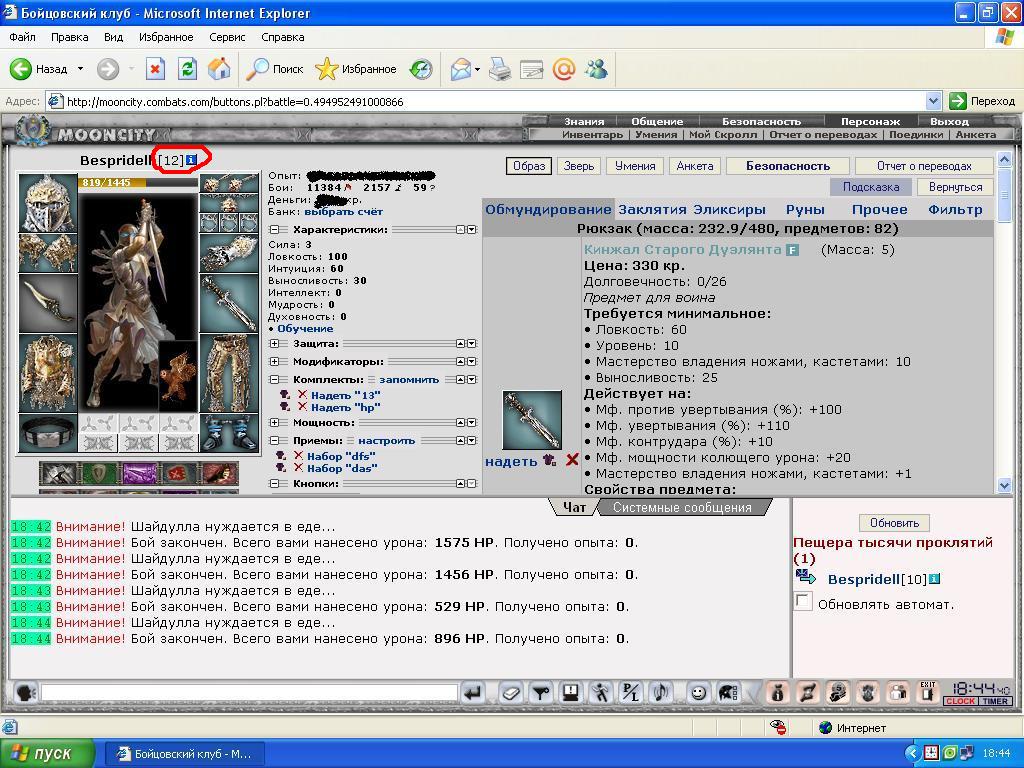Click the 'надеть' link for the dagger
This screenshot has width=1024, height=768.
point(511,461)
